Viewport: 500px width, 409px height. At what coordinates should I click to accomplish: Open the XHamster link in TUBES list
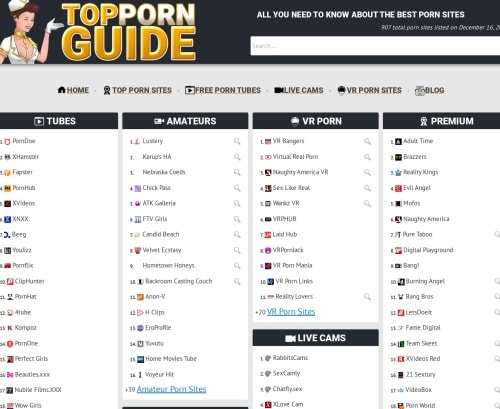click(x=25, y=157)
